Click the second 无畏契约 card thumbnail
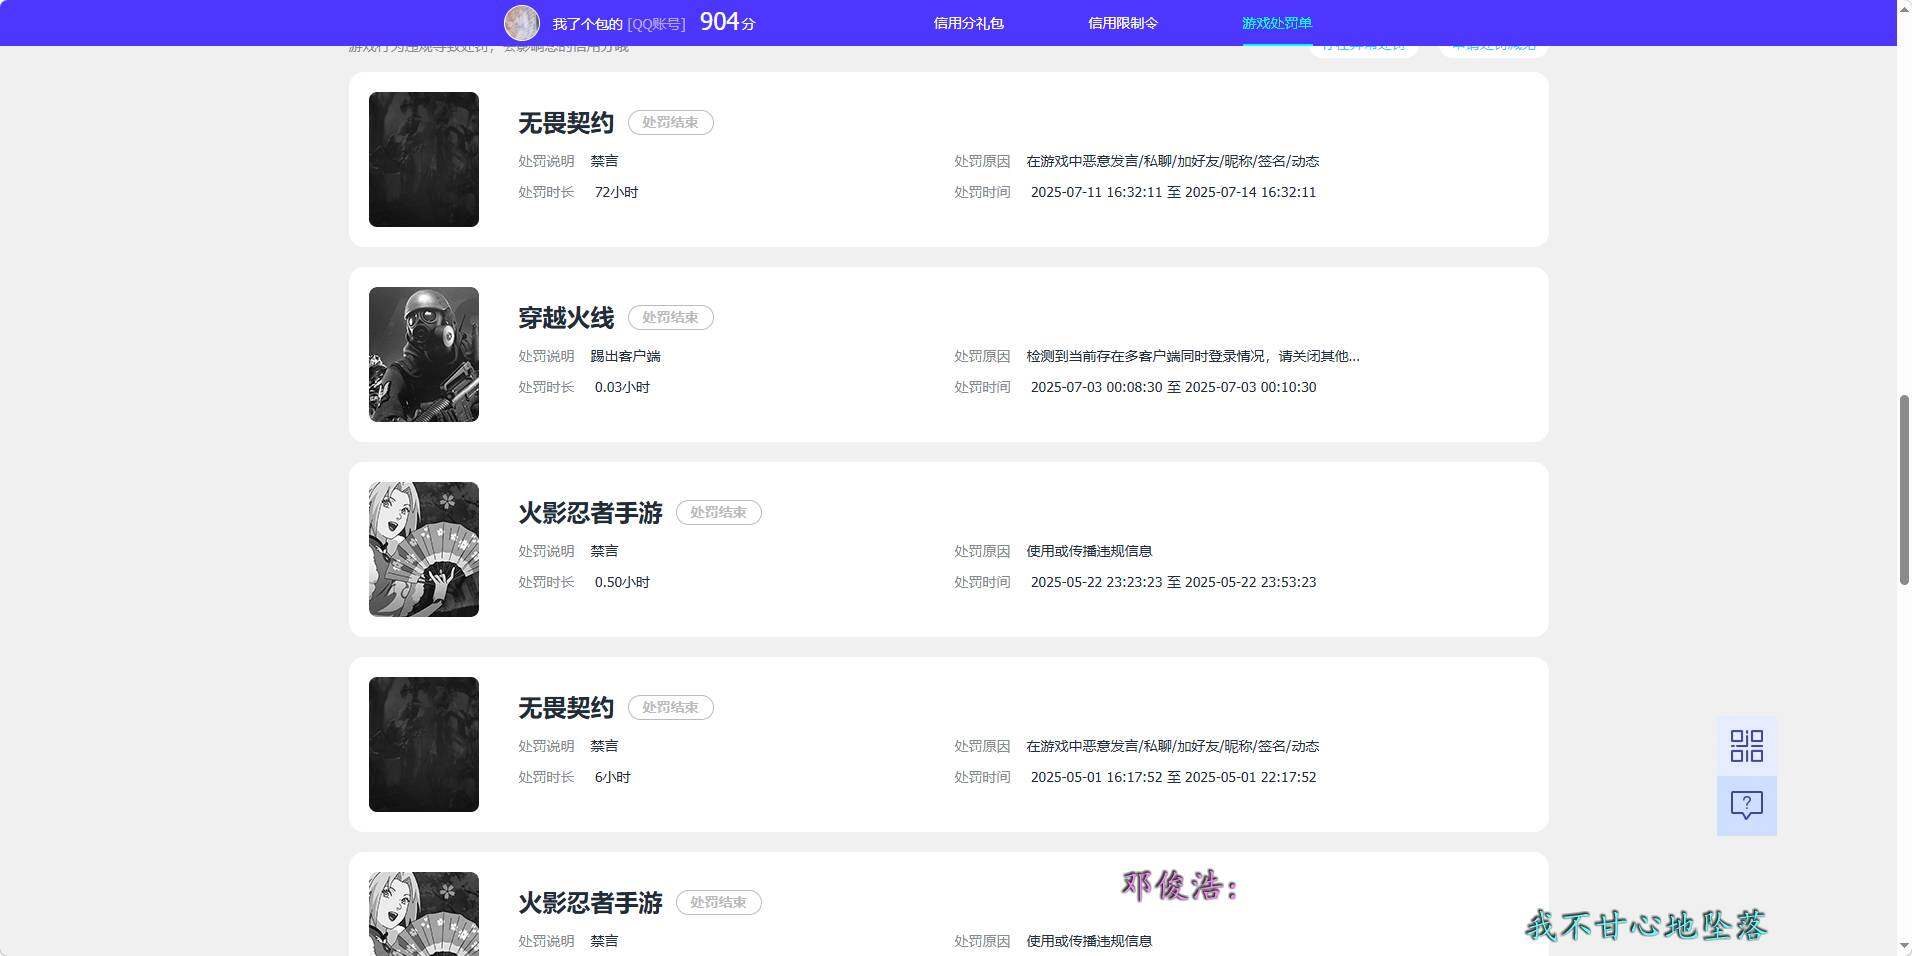1912x956 pixels. (423, 744)
